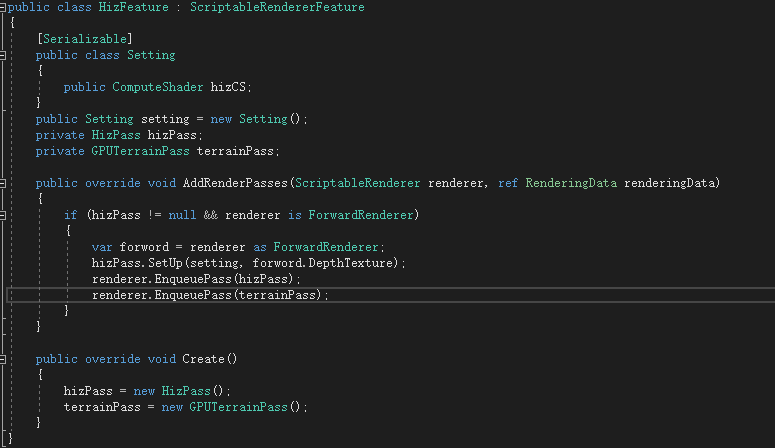Click the Create method name
Viewport: 775px width, 448px height.
(x=203, y=358)
